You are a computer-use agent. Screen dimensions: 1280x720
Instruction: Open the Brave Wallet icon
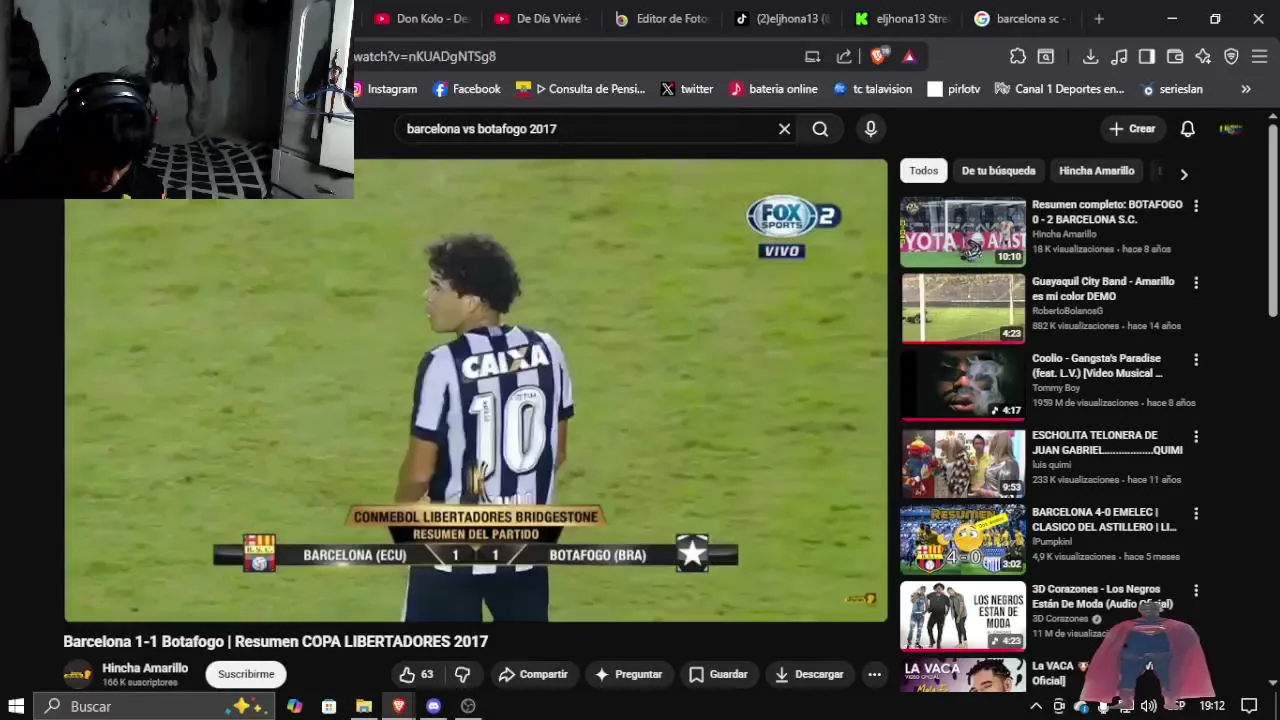point(1175,56)
